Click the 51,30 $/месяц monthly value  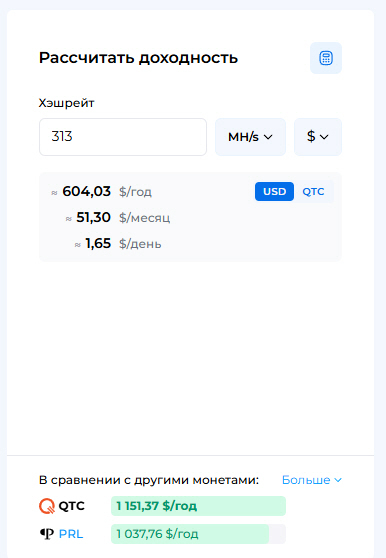(x=123, y=217)
